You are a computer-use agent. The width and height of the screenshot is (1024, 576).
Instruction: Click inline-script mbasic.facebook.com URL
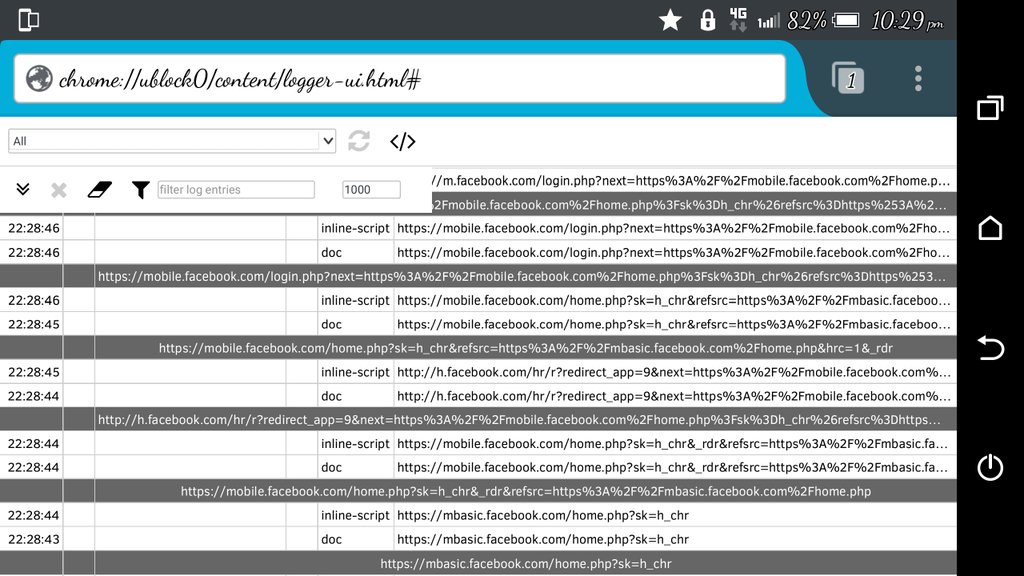(x=543, y=515)
